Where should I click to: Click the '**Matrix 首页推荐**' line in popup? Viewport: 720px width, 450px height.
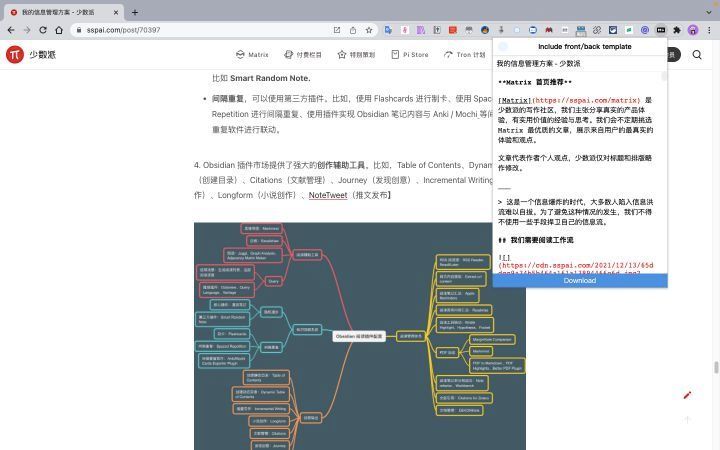pos(535,82)
